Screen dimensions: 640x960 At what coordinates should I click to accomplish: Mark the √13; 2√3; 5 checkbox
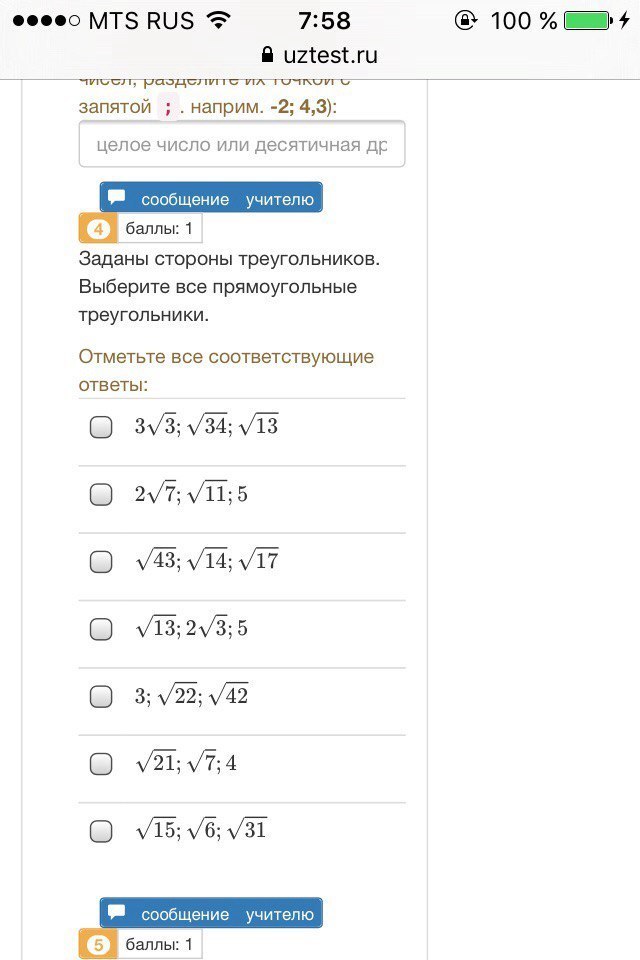click(101, 629)
